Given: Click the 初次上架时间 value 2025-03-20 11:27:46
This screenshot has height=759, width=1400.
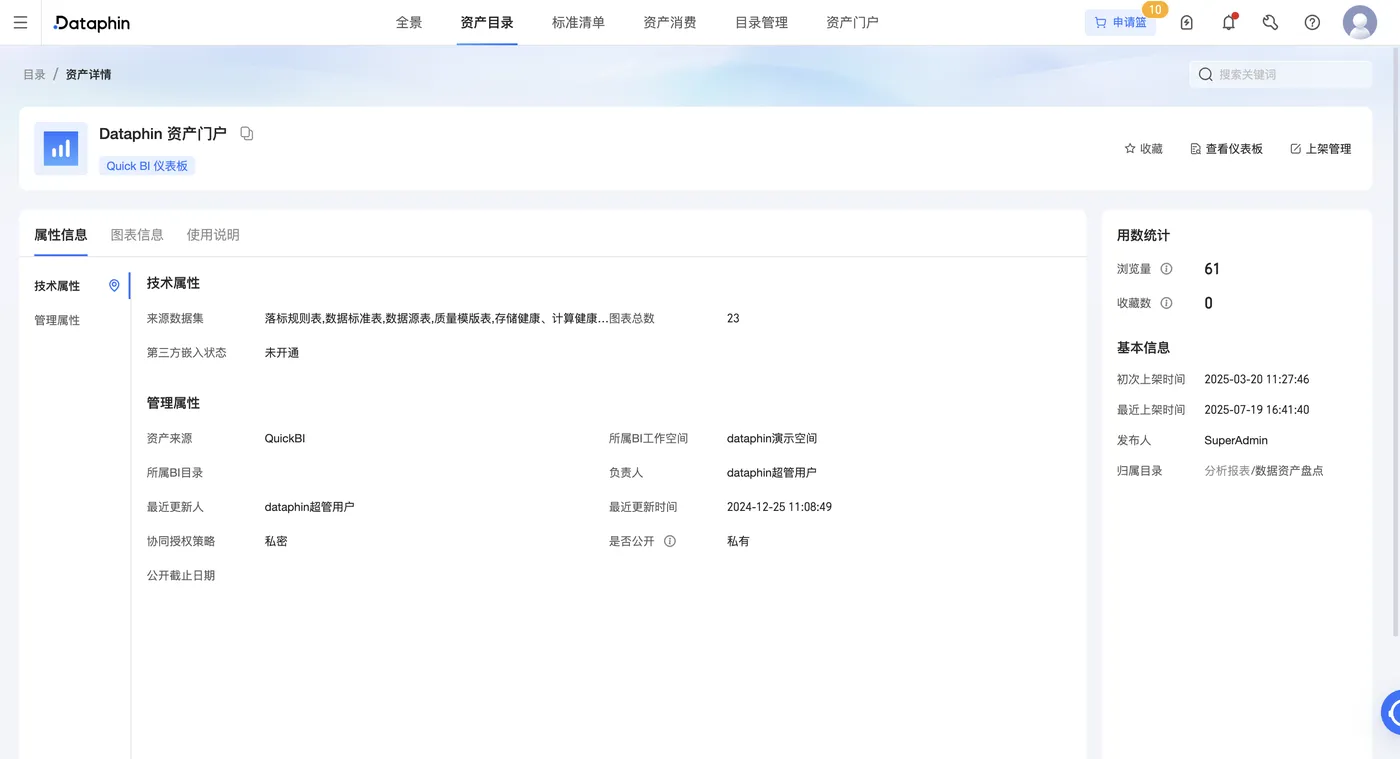Looking at the screenshot, I should coord(1257,380).
